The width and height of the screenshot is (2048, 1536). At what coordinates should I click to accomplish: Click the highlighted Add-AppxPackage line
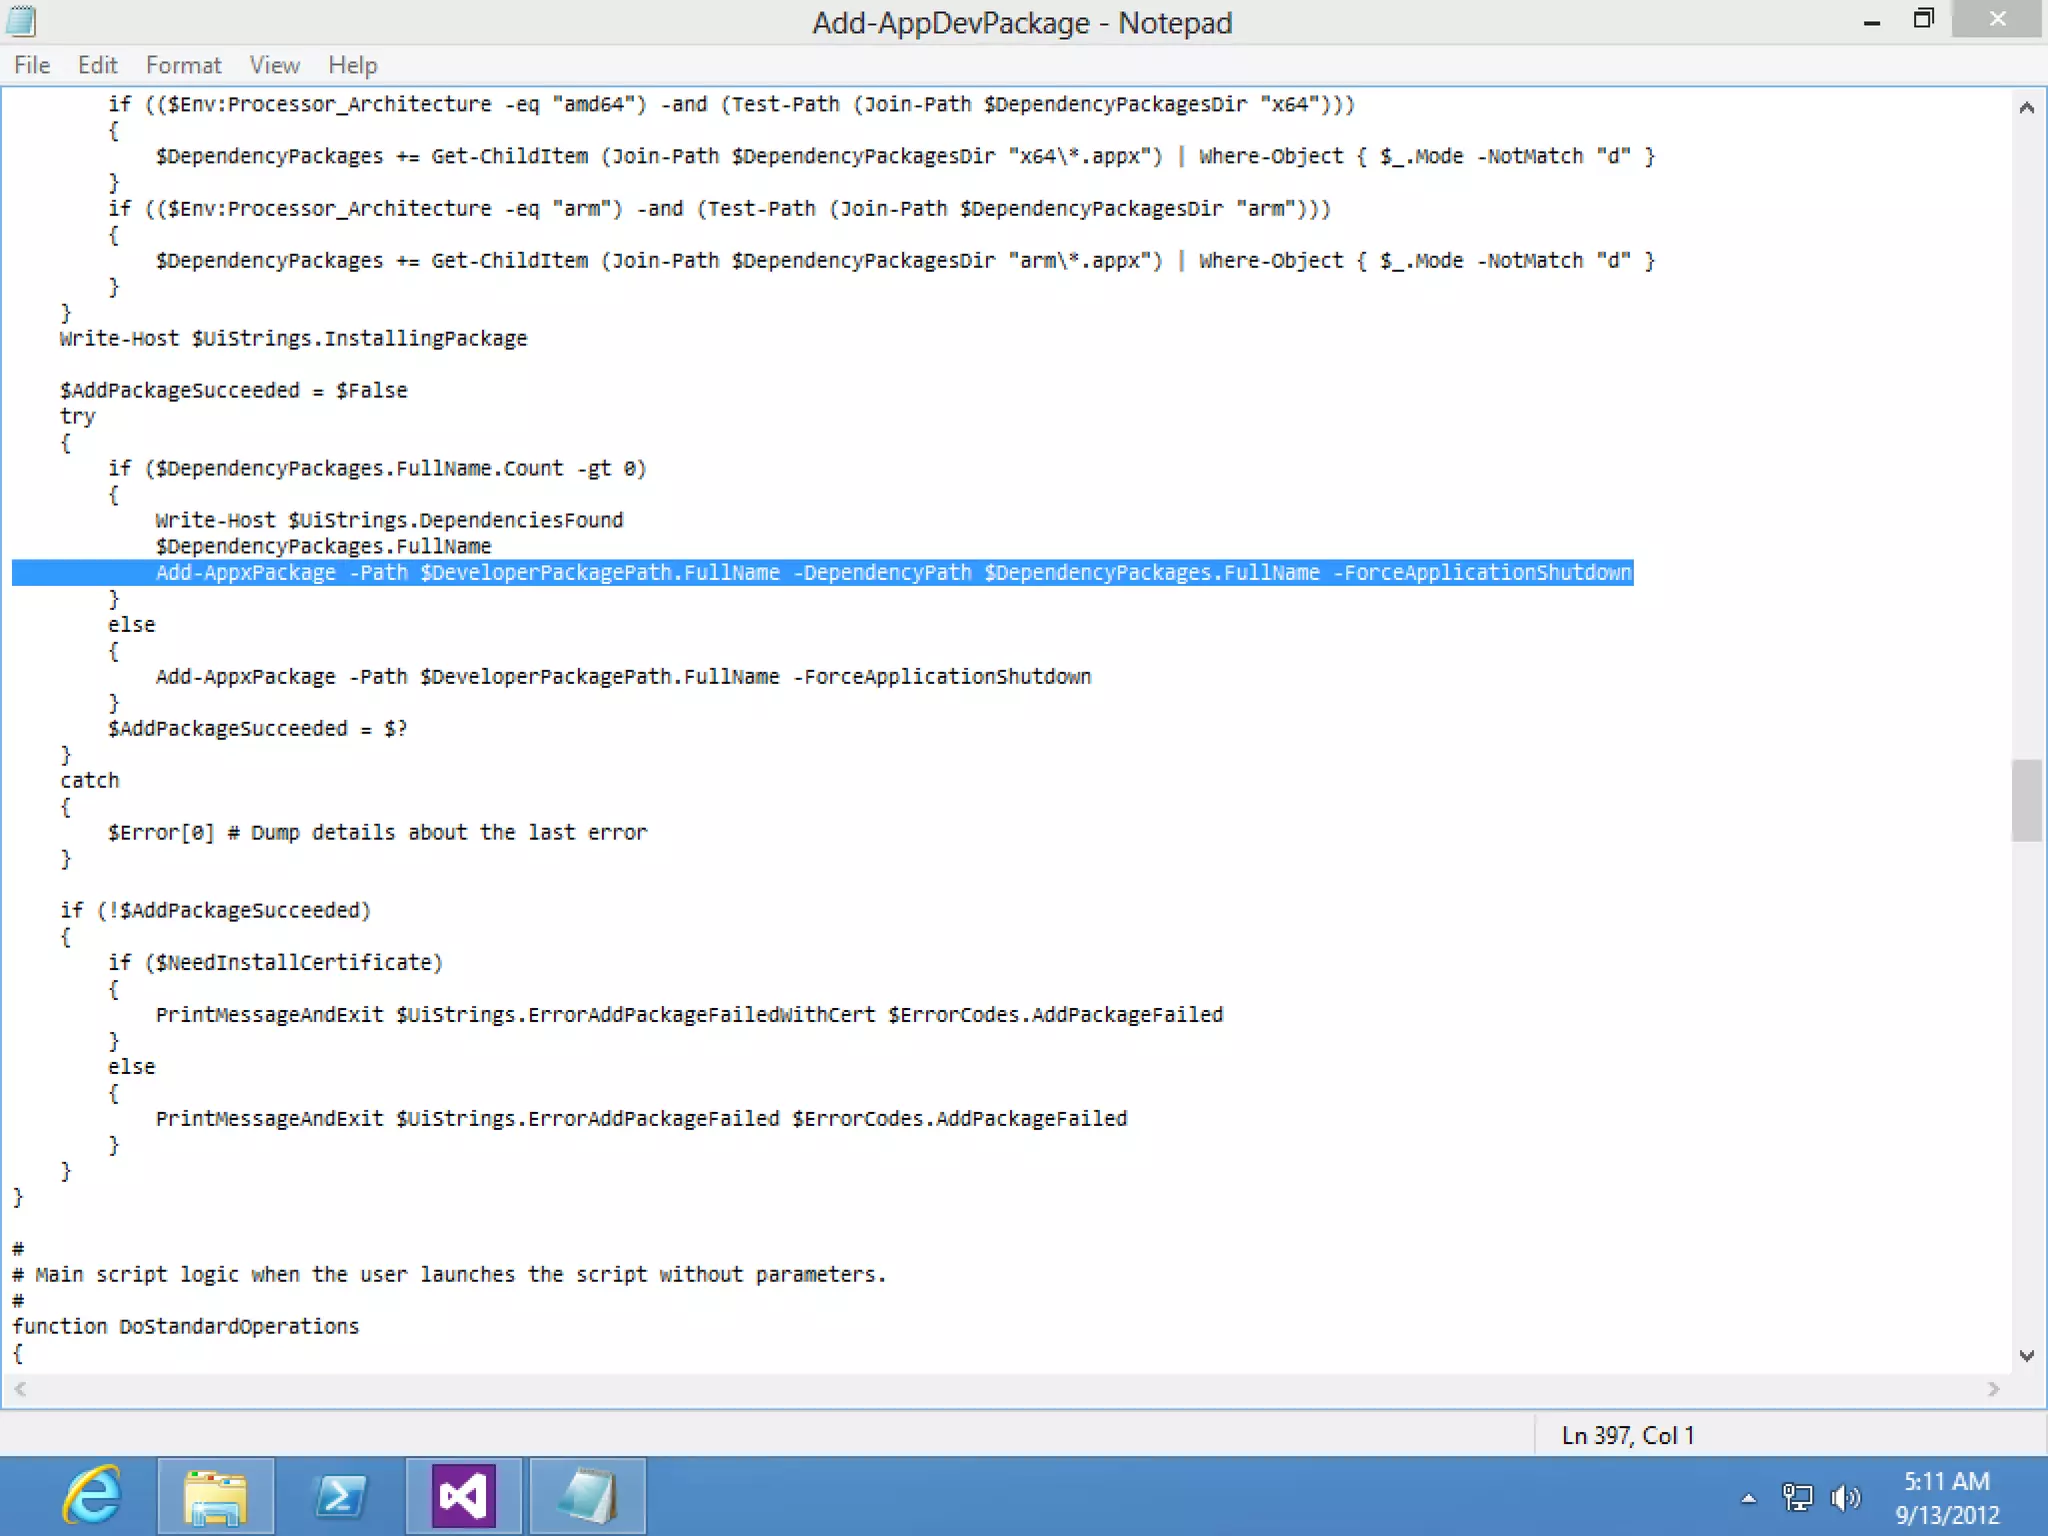point(892,573)
